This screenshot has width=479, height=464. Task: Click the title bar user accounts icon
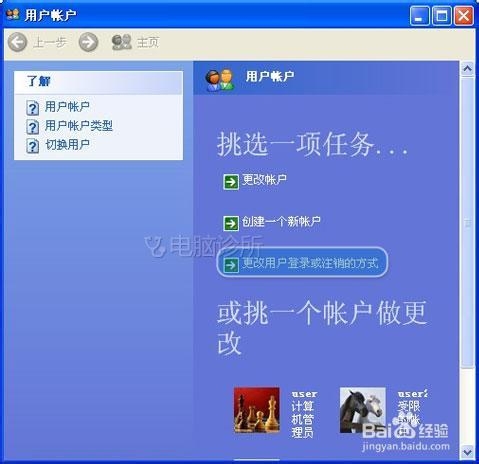13,14
